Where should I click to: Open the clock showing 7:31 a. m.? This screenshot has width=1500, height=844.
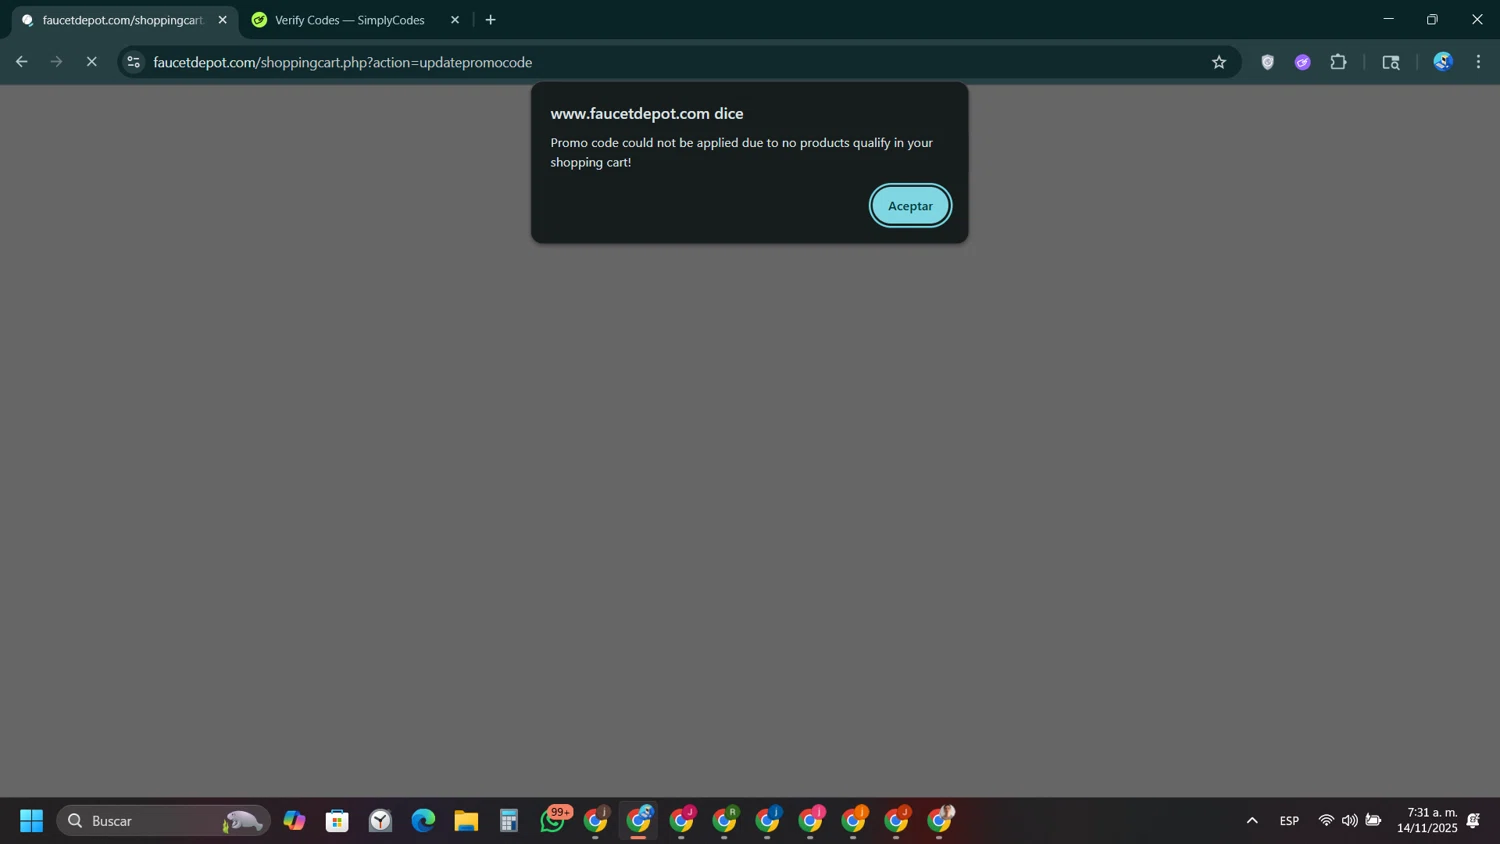pyautogui.click(x=1427, y=820)
